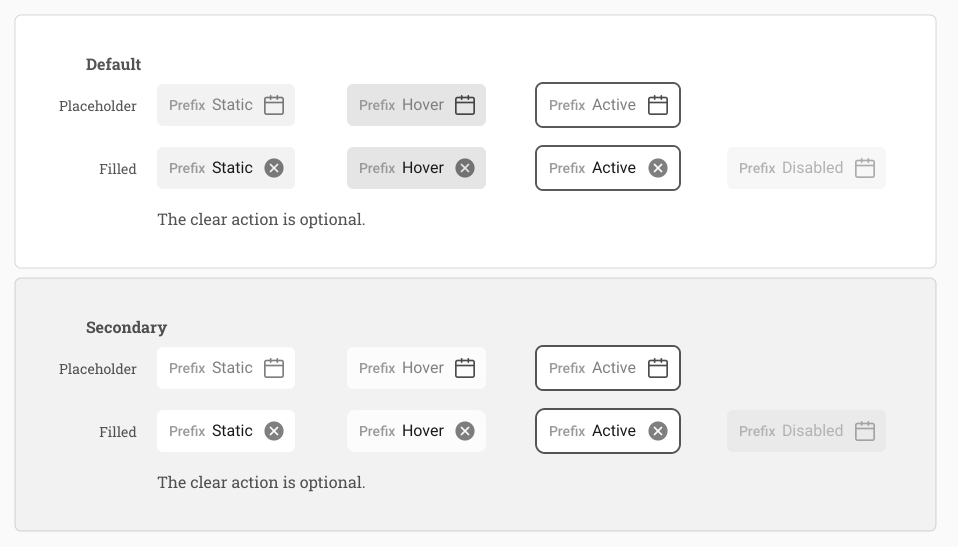Click calendar icon in Secondary Disabled field

point(865,431)
